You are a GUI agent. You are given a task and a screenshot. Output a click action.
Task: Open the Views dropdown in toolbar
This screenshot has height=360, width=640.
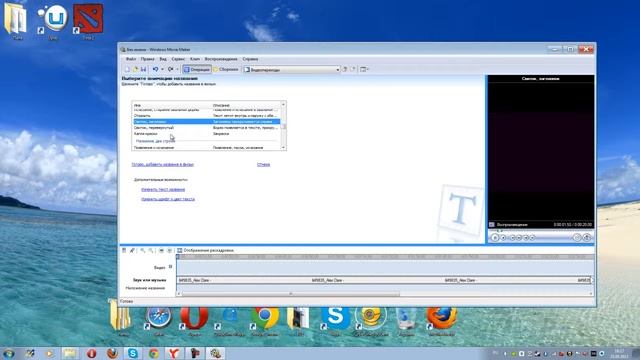(x=364, y=69)
